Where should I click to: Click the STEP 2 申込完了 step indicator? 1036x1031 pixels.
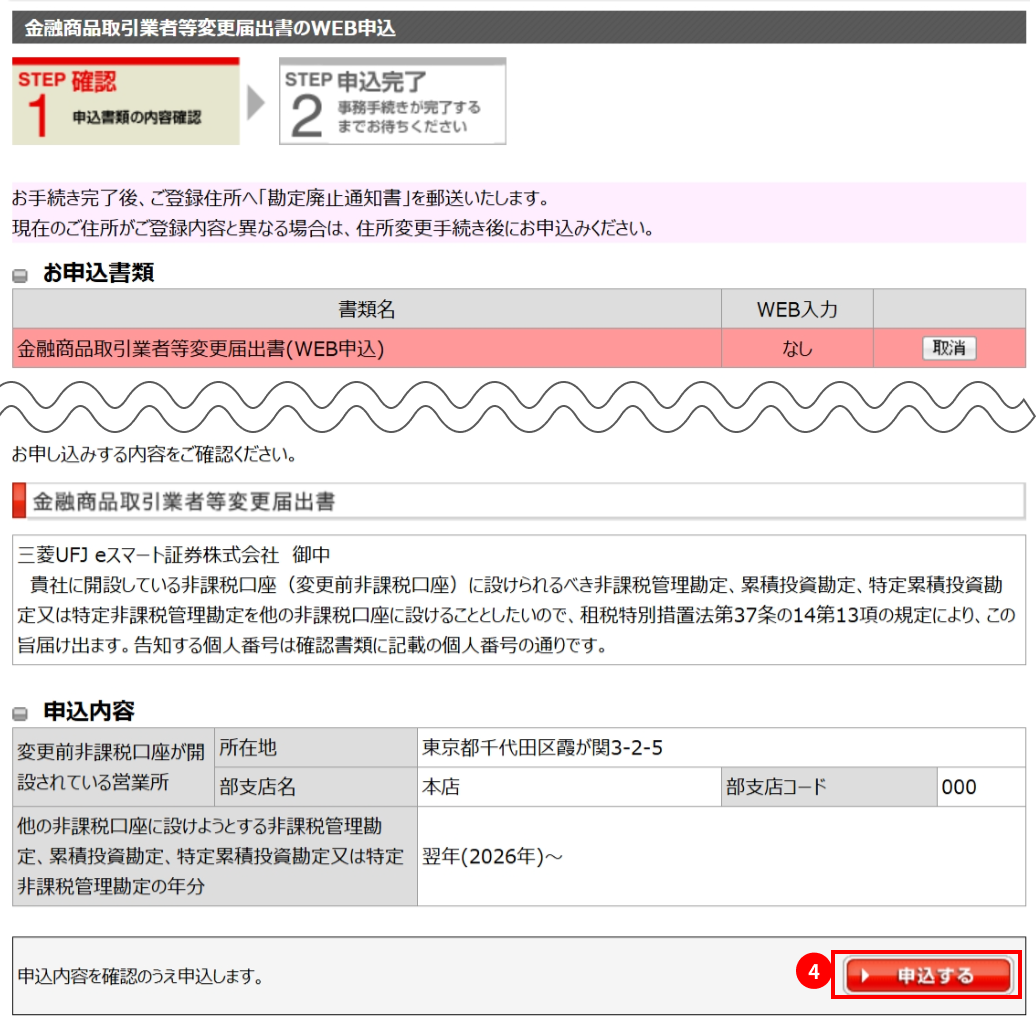392,100
